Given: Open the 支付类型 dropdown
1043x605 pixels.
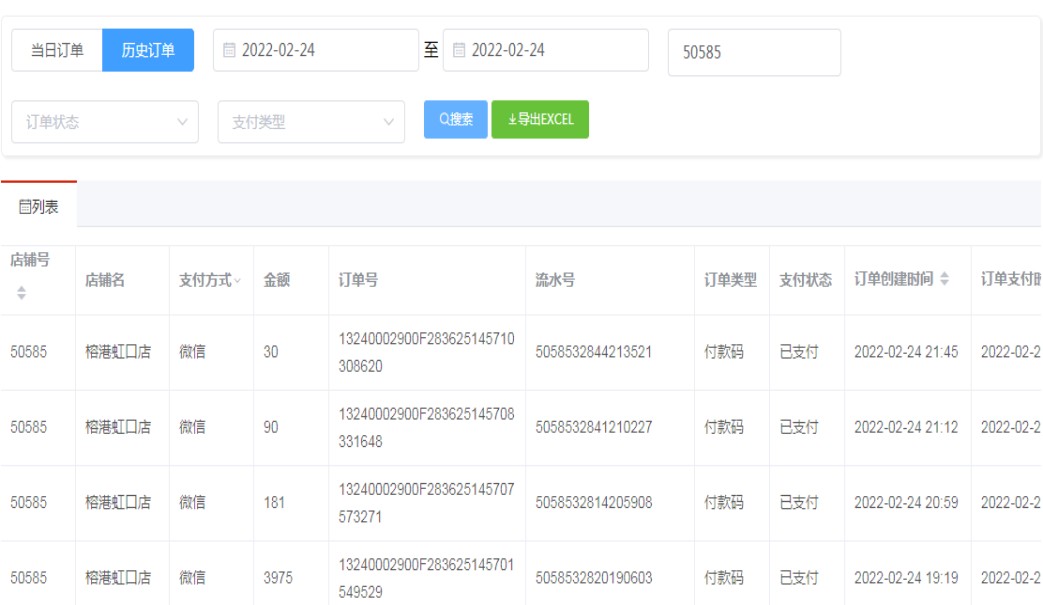Looking at the screenshot, I should pos(311,123).
